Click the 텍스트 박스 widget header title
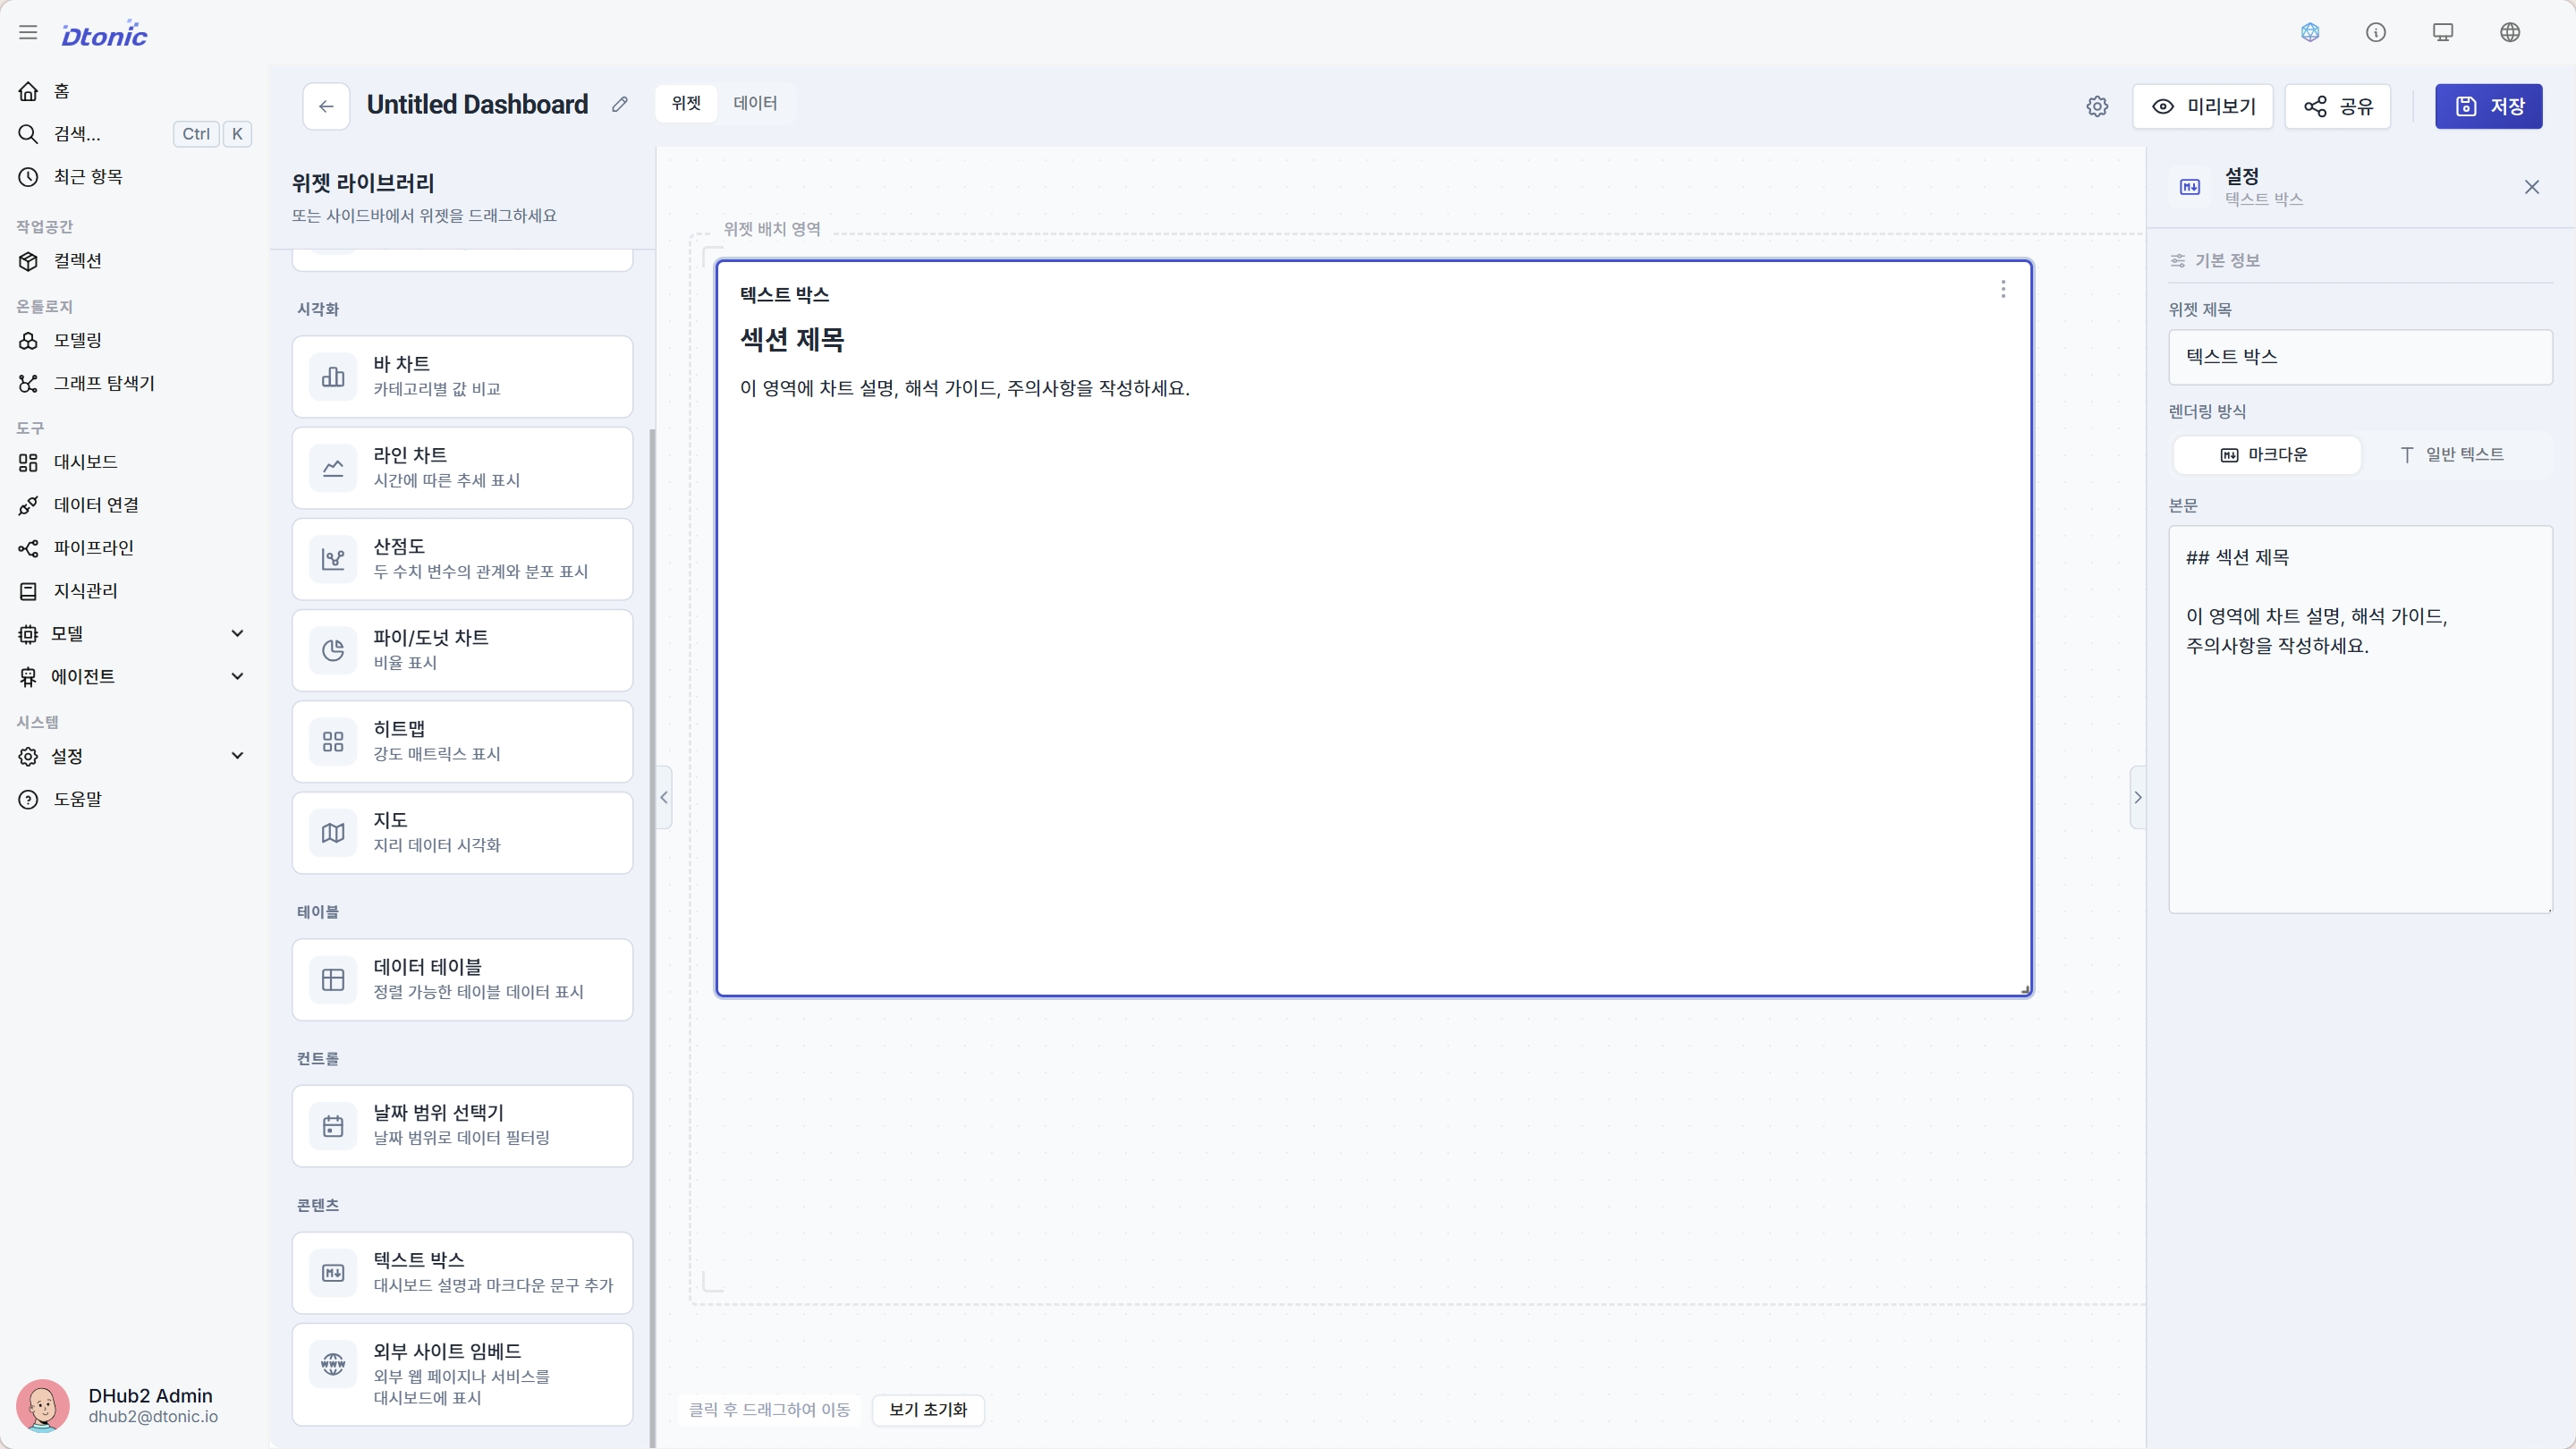Viewport: 2576px width, 1449px height. coord(784,295)
